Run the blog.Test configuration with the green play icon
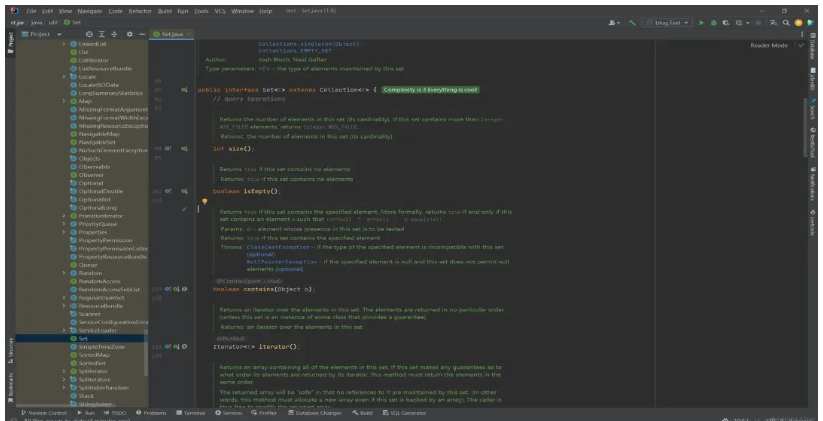The width and height of the screenshot is (823, 421). 701,23
